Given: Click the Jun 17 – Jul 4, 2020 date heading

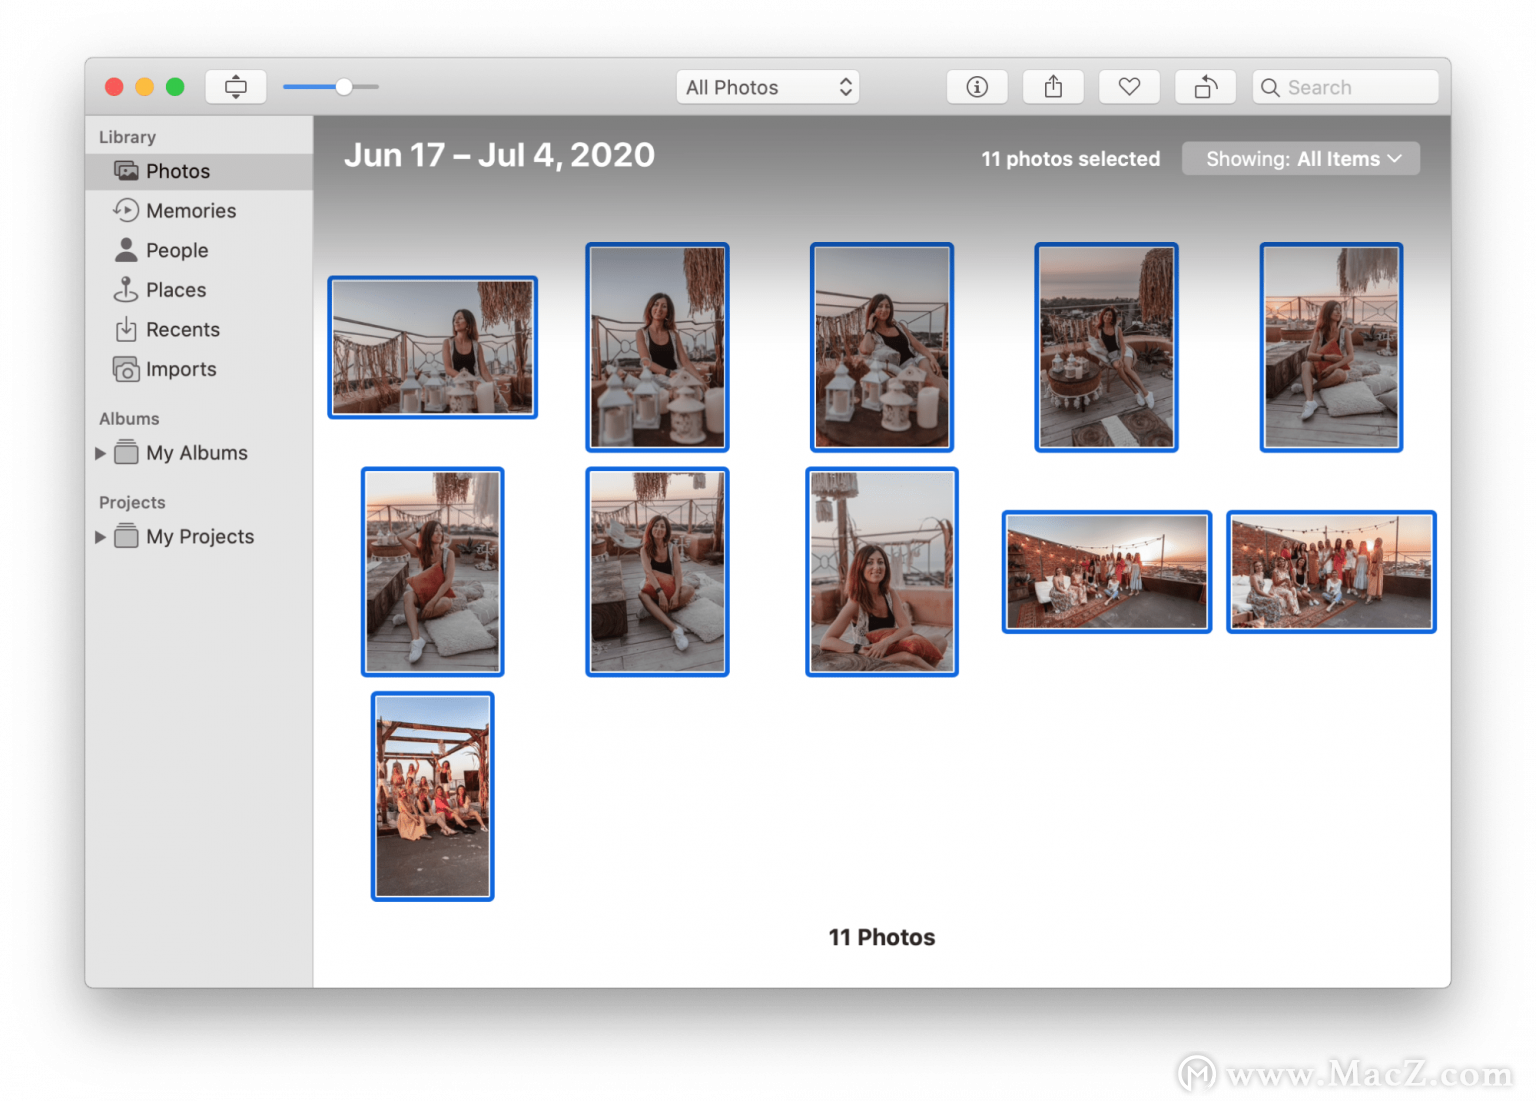Looking at the screenshot, I should 499,155.
